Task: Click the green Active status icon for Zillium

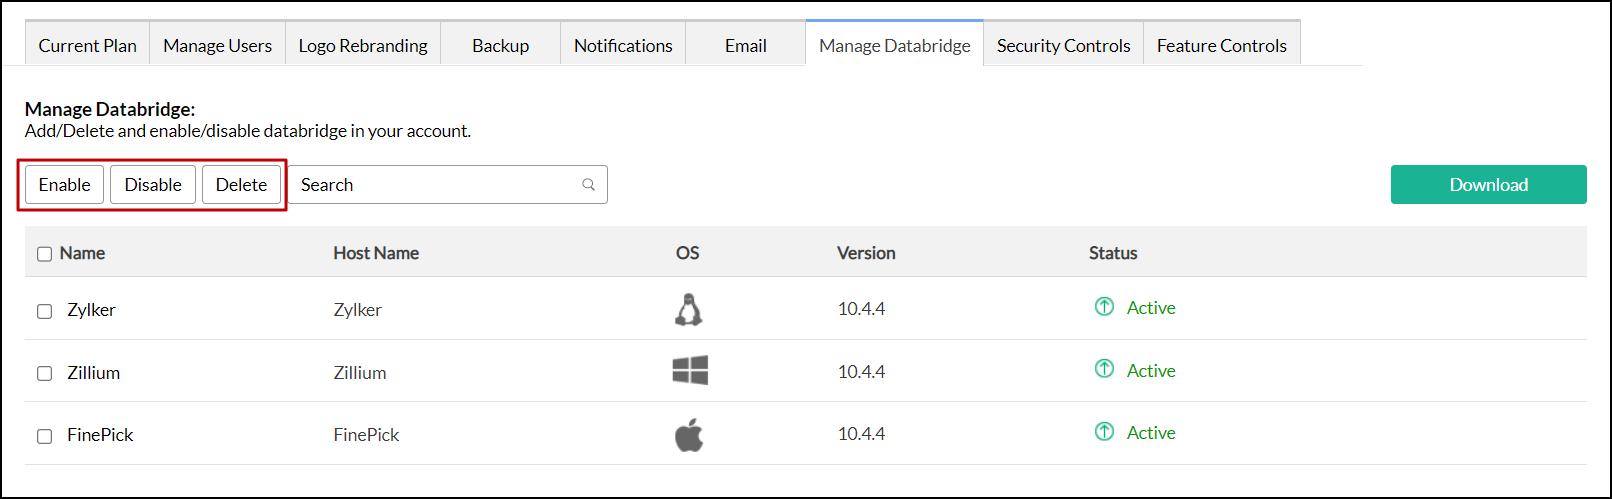Action: click(1104, 369)
